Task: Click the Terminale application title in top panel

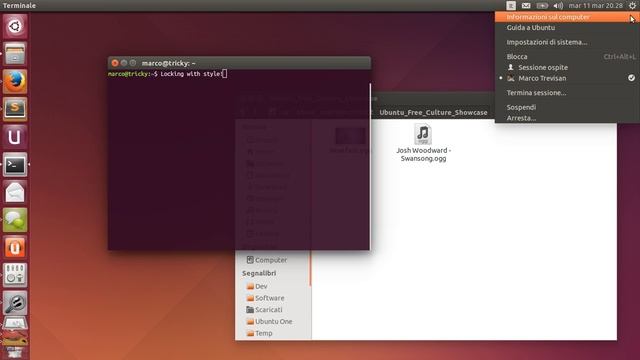Action: click(x=19, y=5)
